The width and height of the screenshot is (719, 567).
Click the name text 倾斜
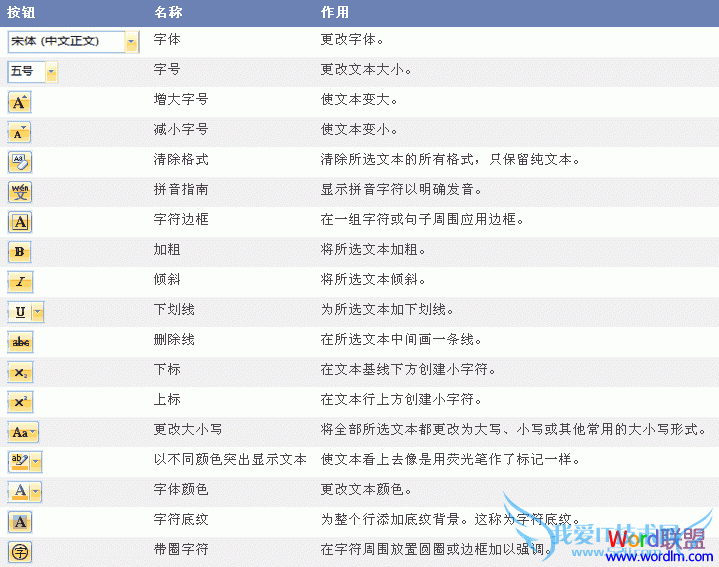pyautogui.click(x=167, y=279)
